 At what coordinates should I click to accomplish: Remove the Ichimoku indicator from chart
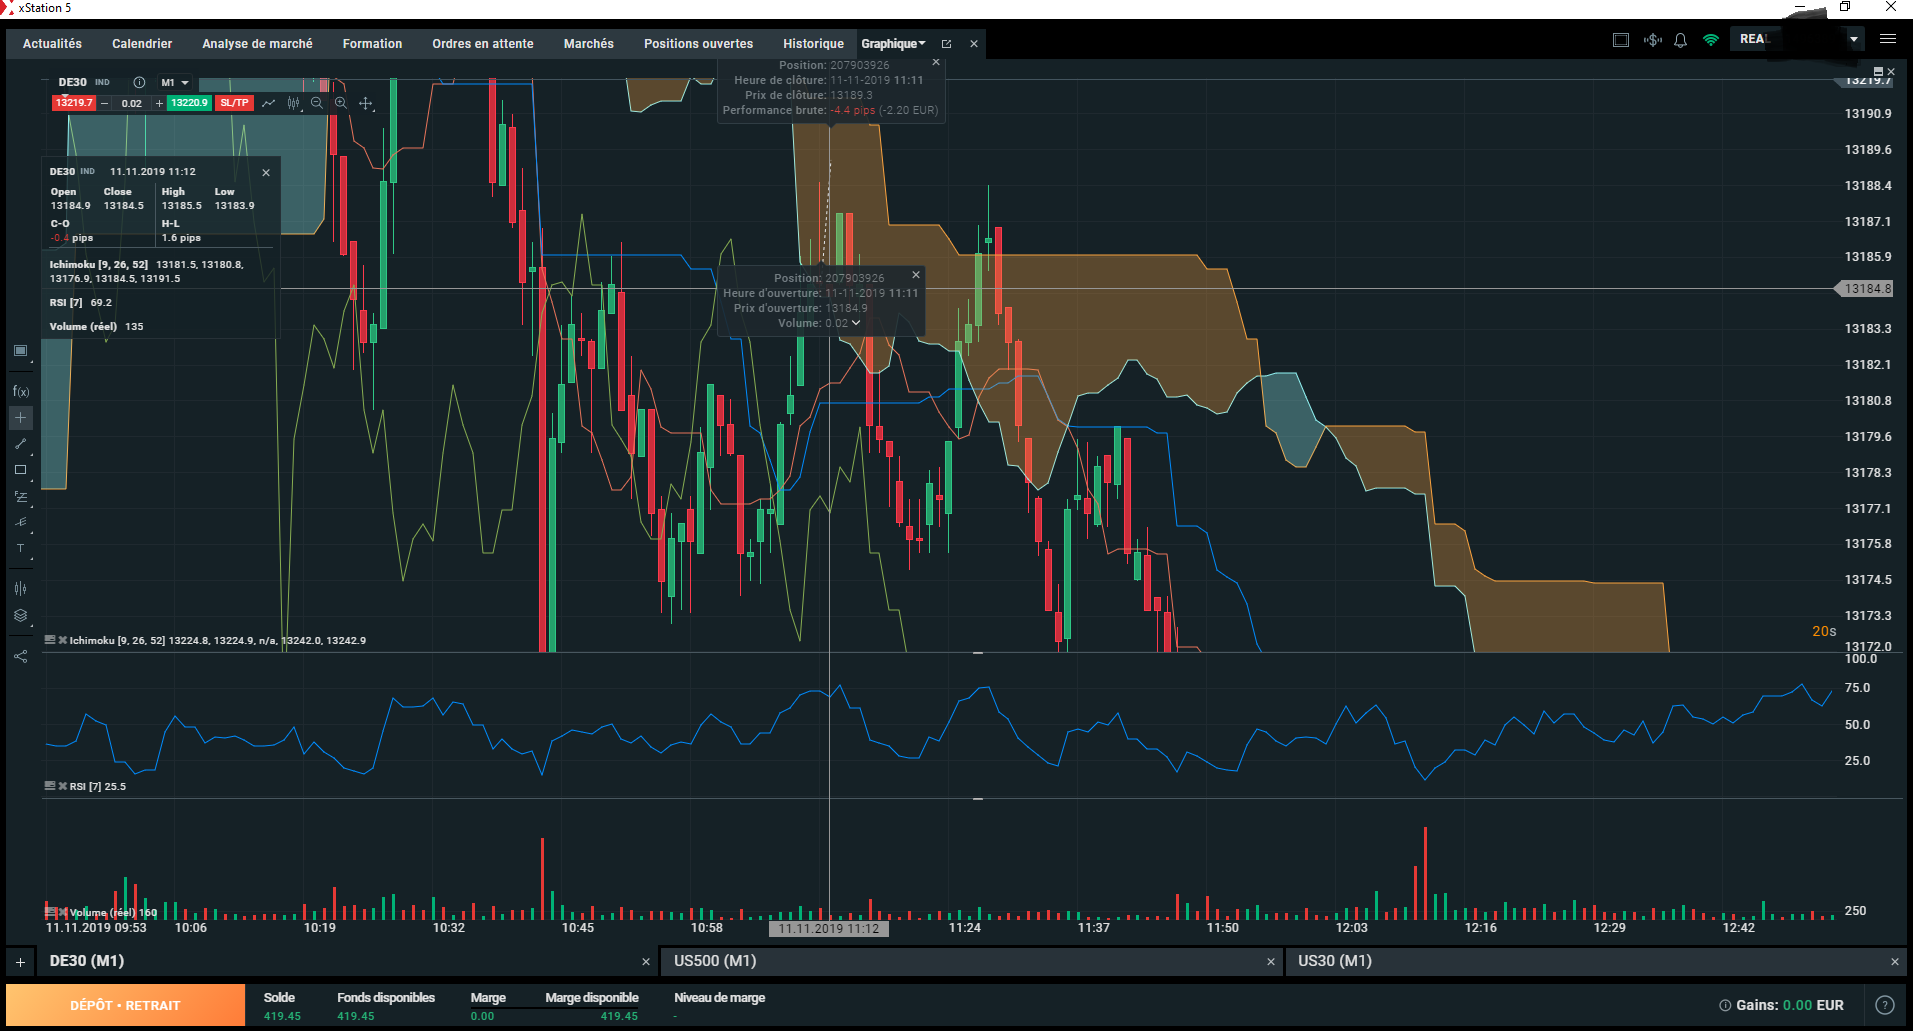(x=63, y=640)
